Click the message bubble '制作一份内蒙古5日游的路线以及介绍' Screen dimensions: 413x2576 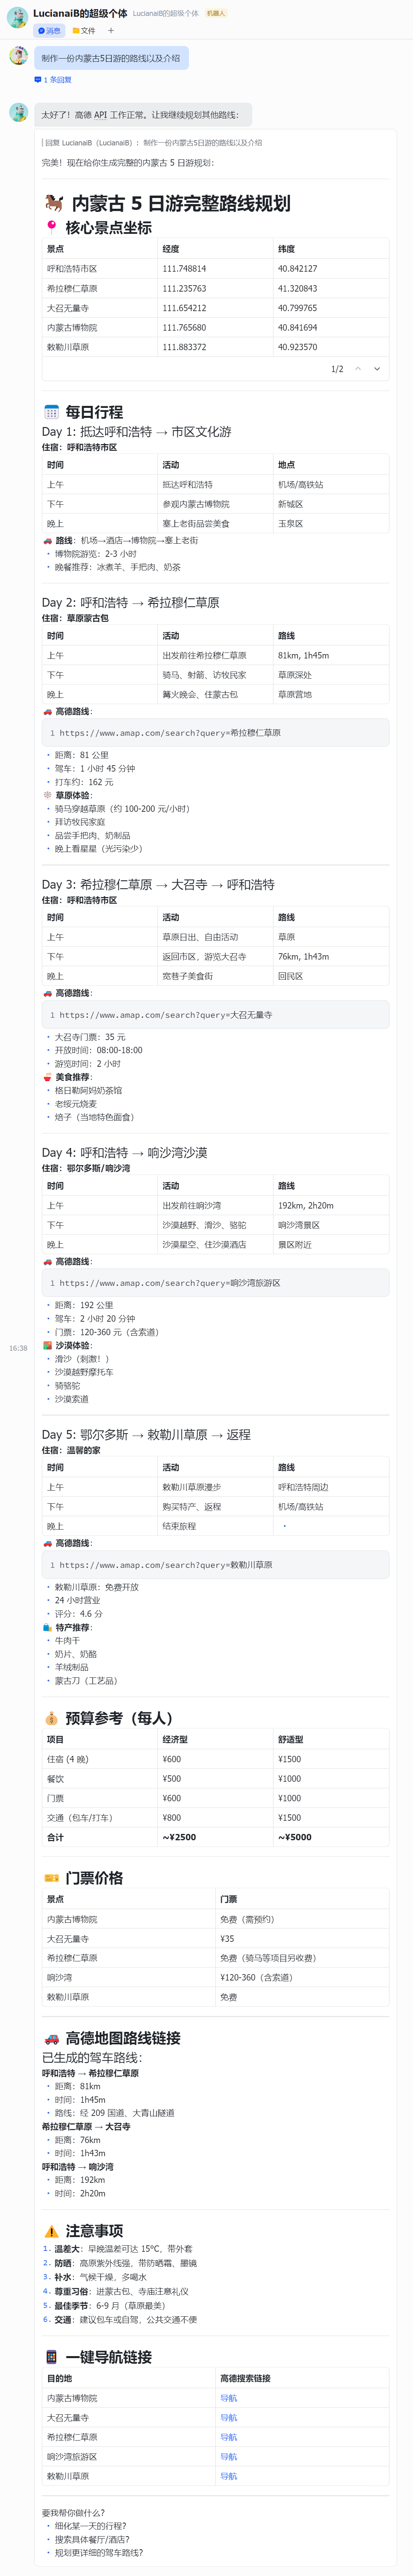(x=111, y=58)
